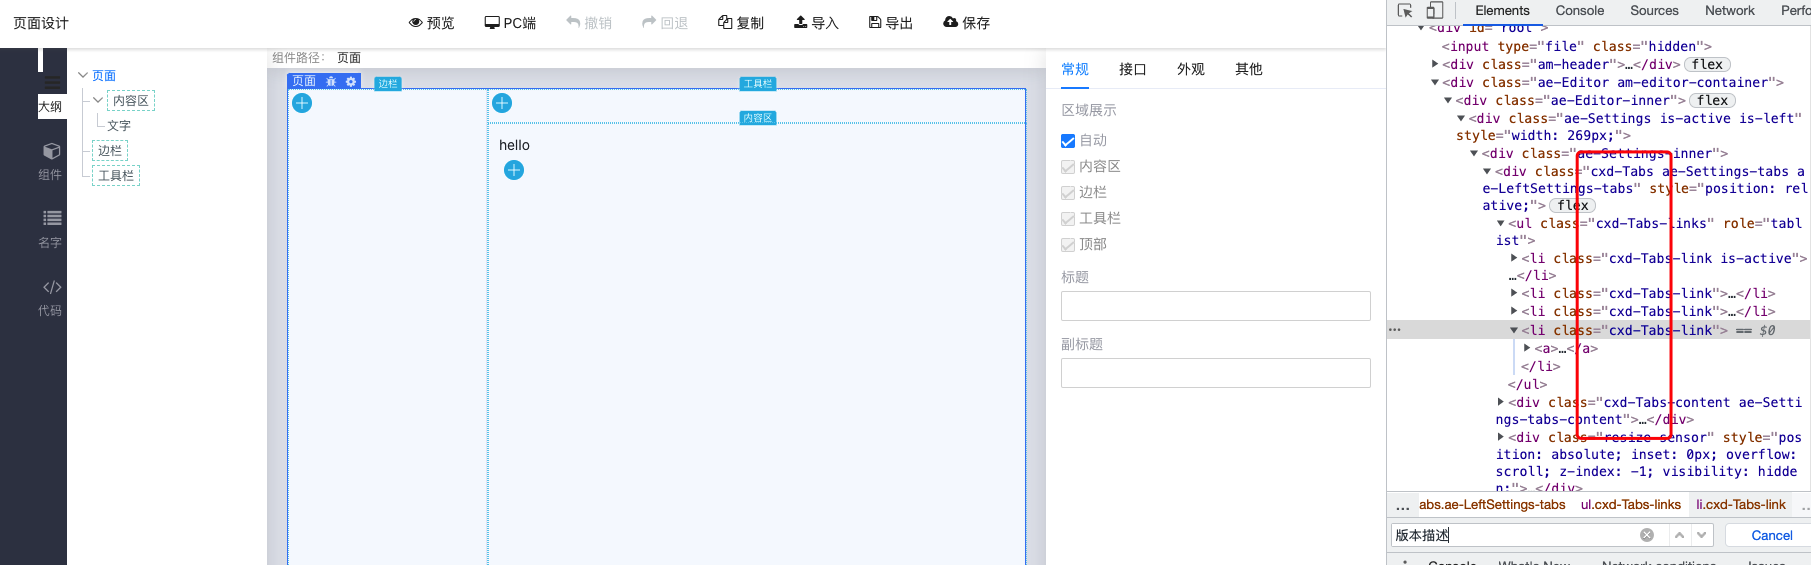Select 内容区 in the outline tree
Image resolution: width=1811 pixels, height=565 pixels.
(x=131, y=101)
